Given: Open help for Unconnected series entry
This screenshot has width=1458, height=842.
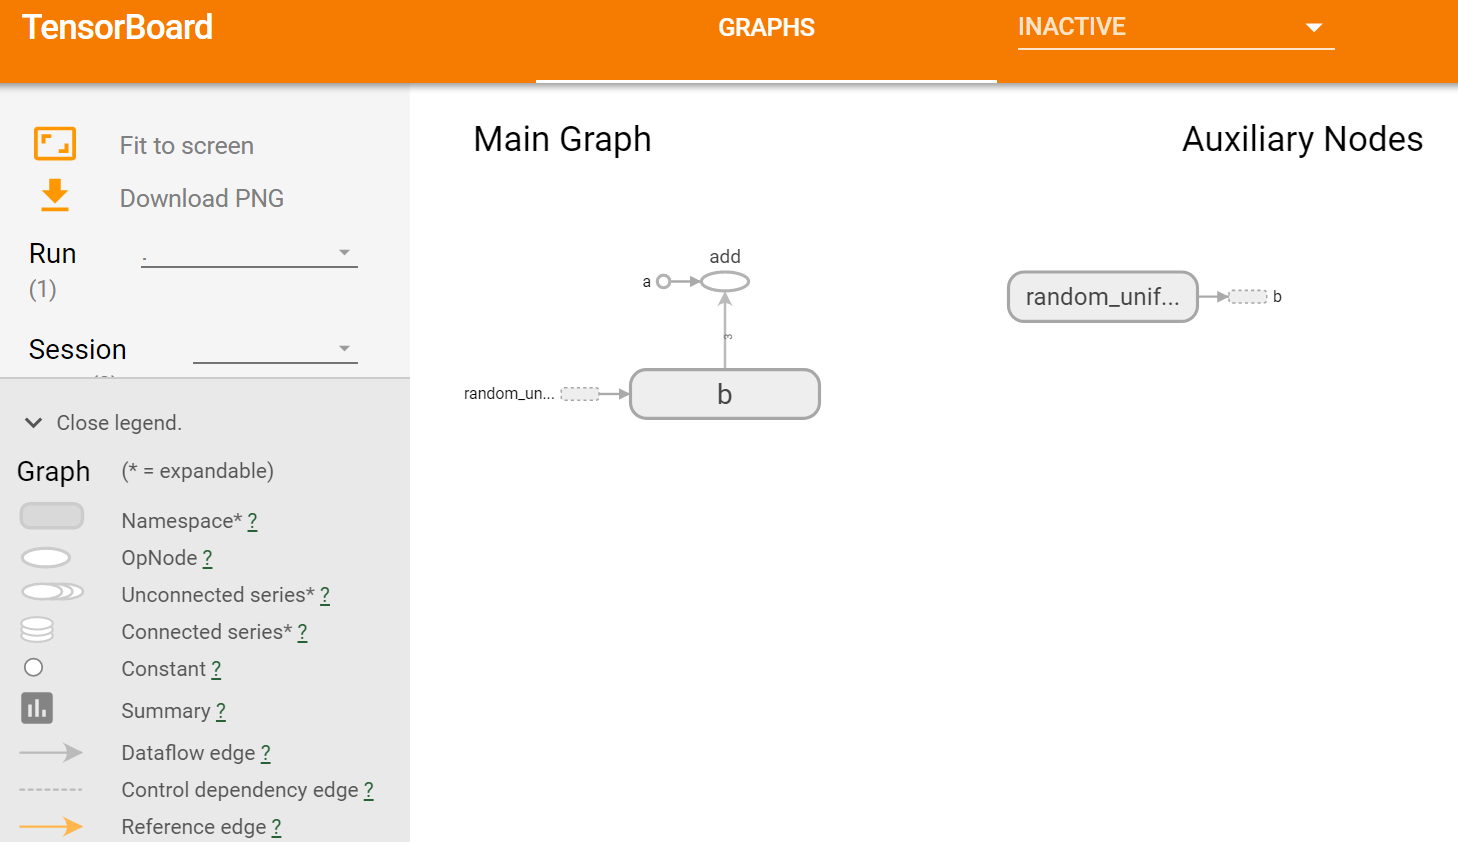Looking at the screenshot, I should (x=325, y=595).
